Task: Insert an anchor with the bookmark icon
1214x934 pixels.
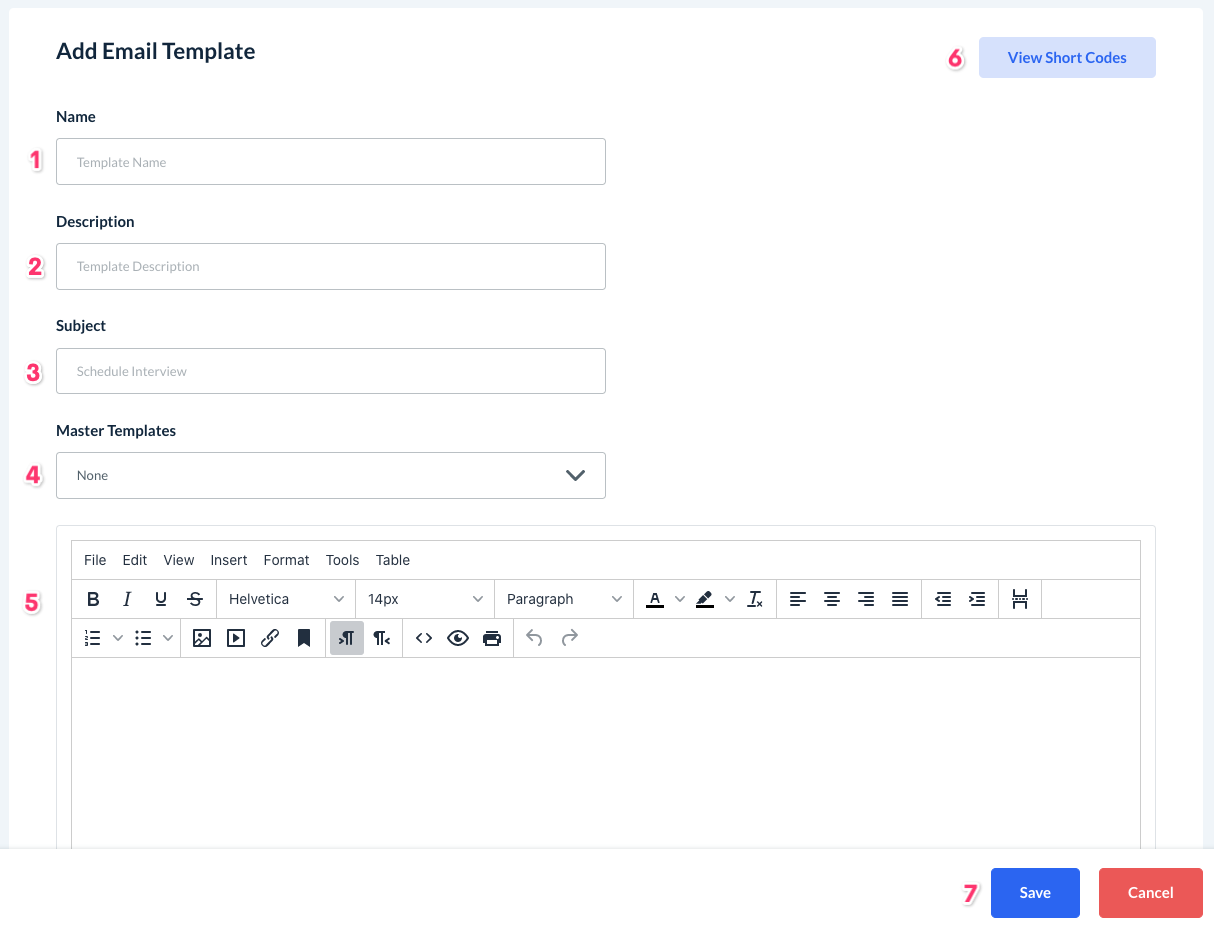Action: coord(304,638)
